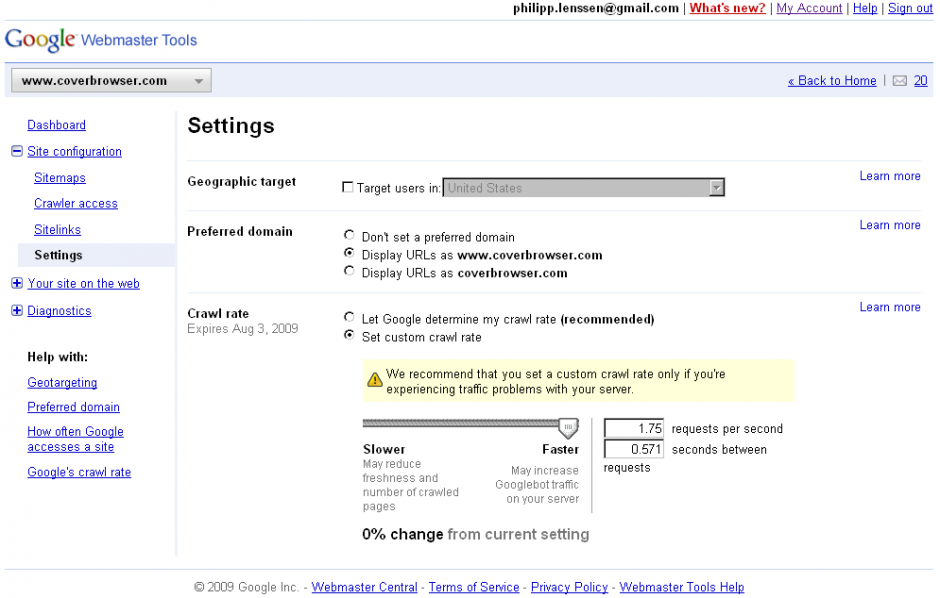The height and width of the screenshot is (598, 940).
Task: Open Geotargeting help link
Action: (62, 382)
